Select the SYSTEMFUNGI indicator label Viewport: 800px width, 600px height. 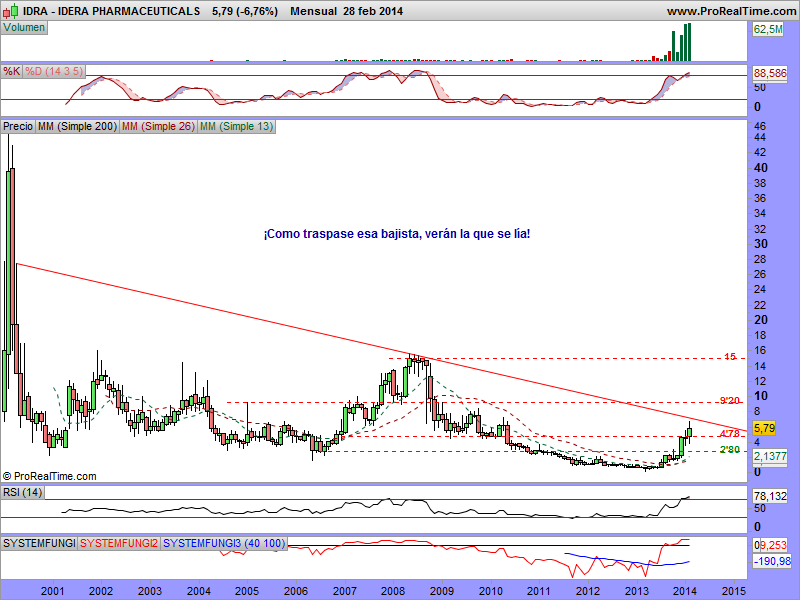pos(39,543)
